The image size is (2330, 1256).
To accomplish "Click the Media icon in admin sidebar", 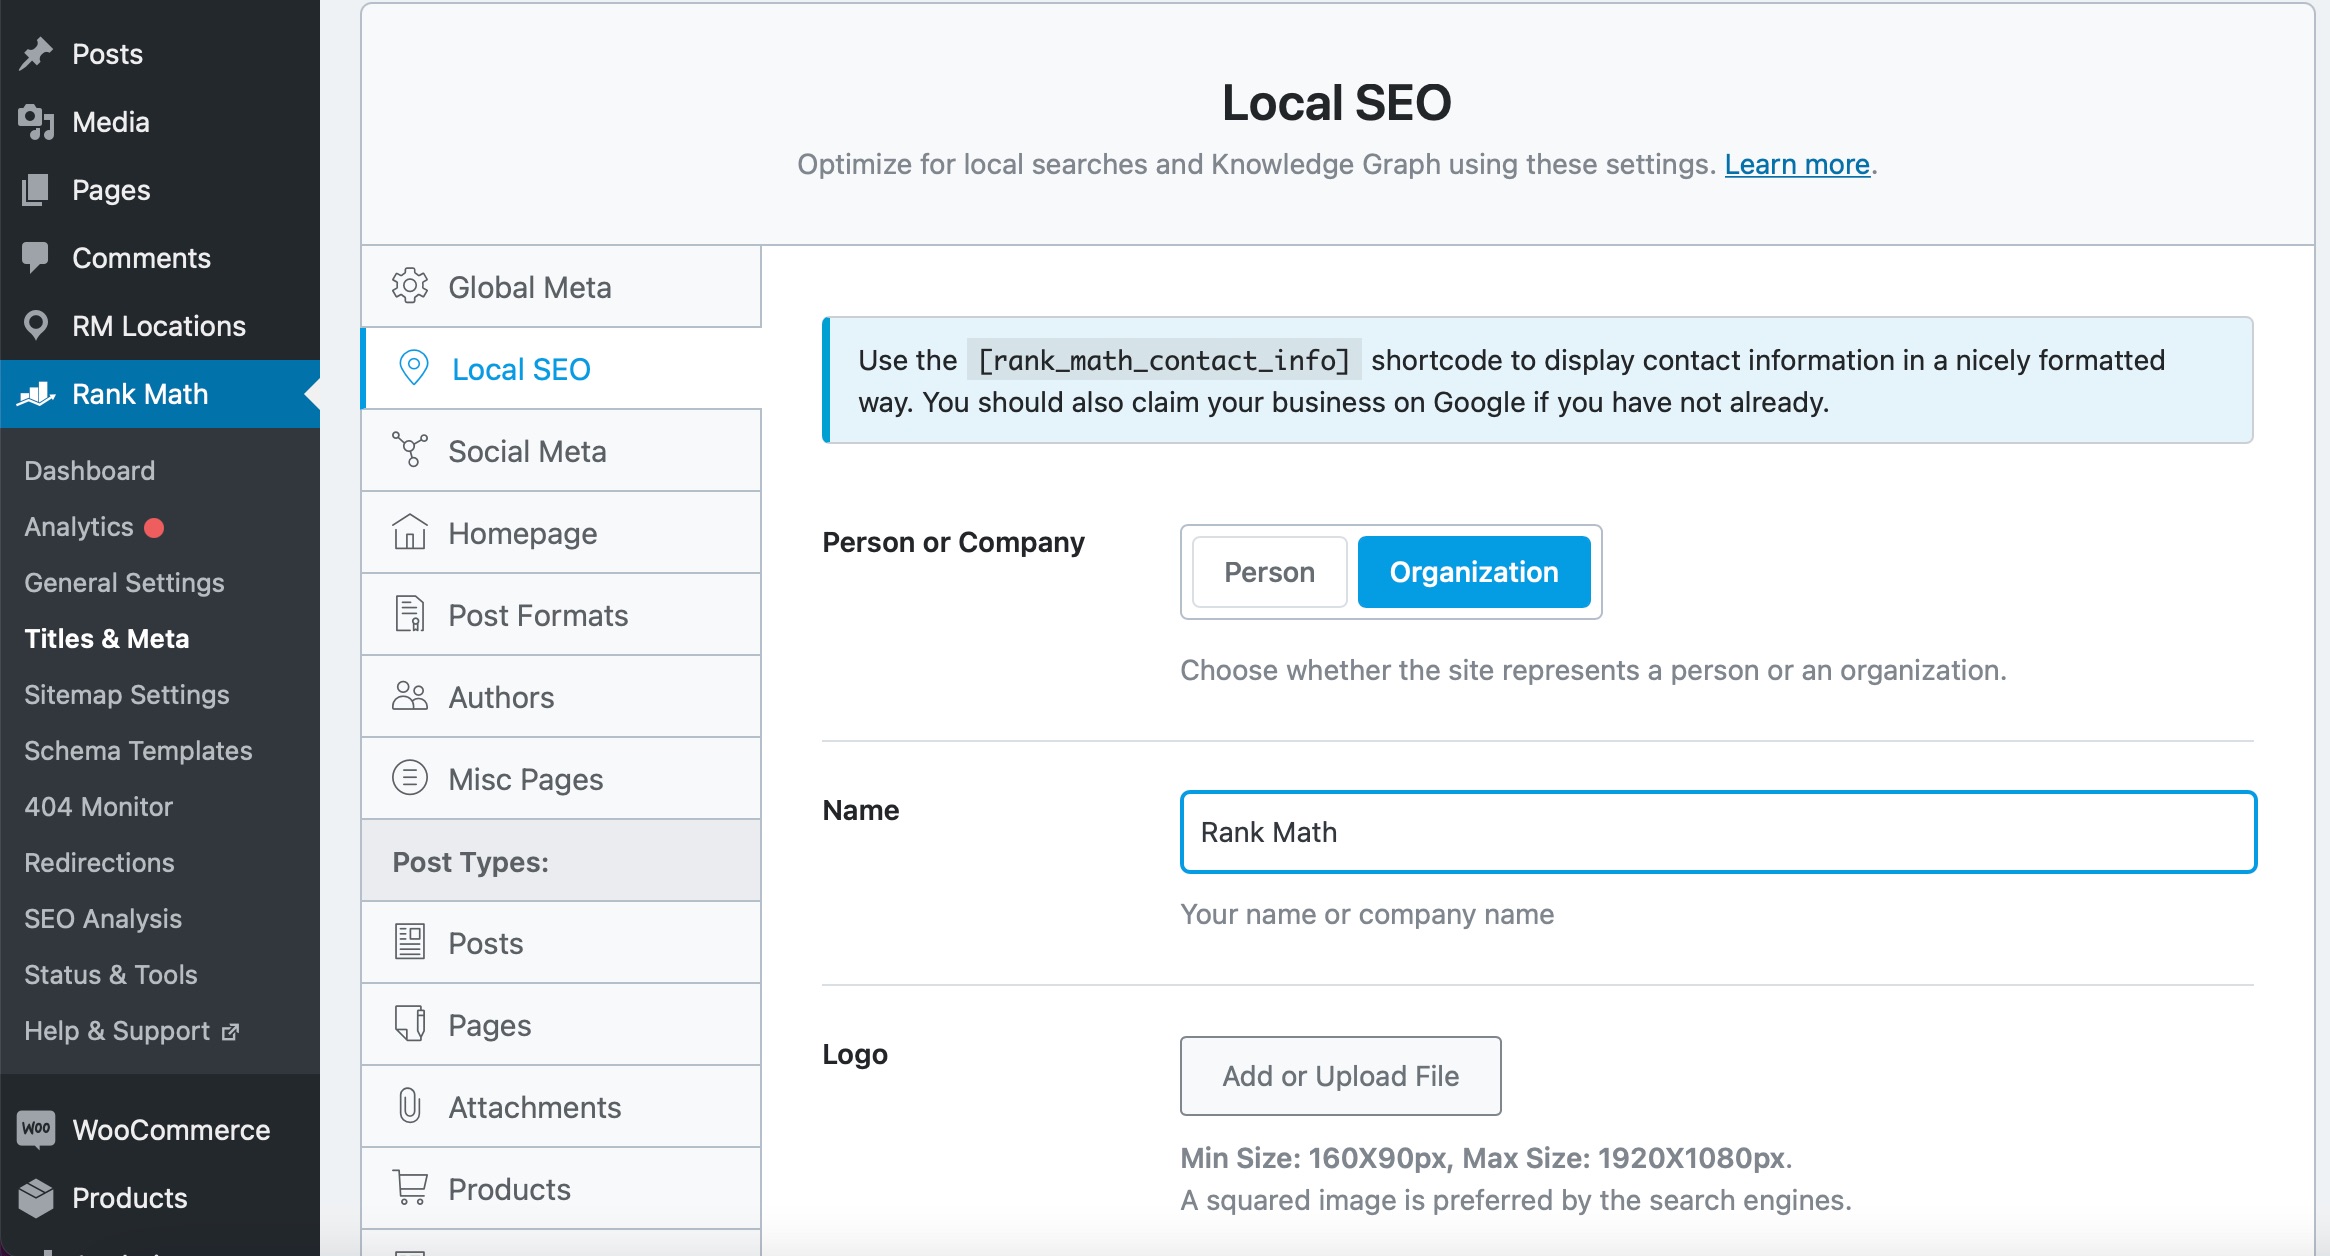I will (36, 122).
